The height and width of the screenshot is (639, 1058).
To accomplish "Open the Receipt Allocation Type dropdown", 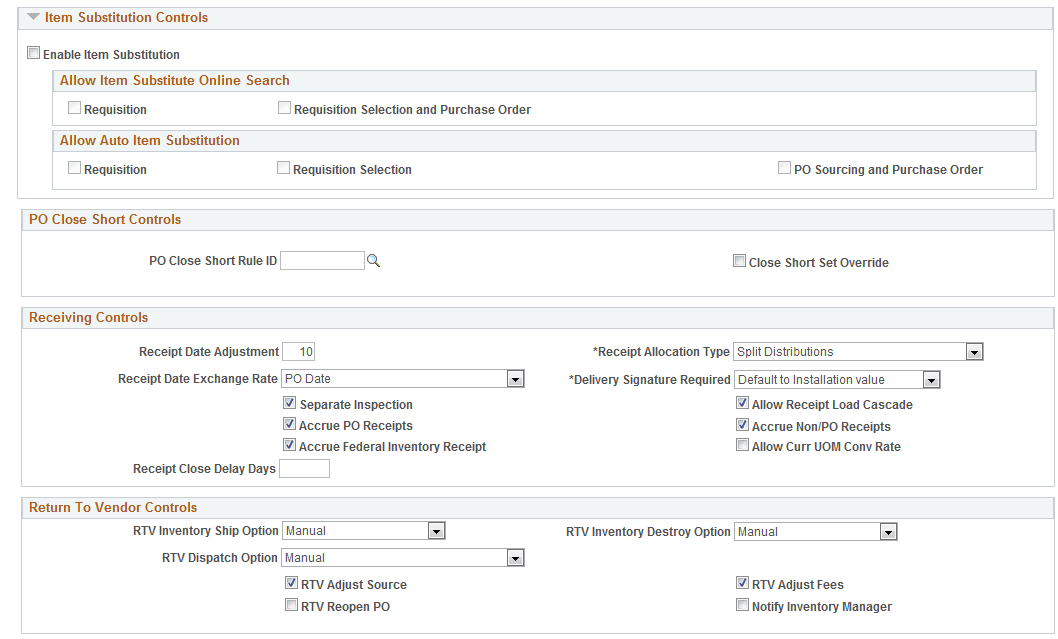I will (974, 351).
